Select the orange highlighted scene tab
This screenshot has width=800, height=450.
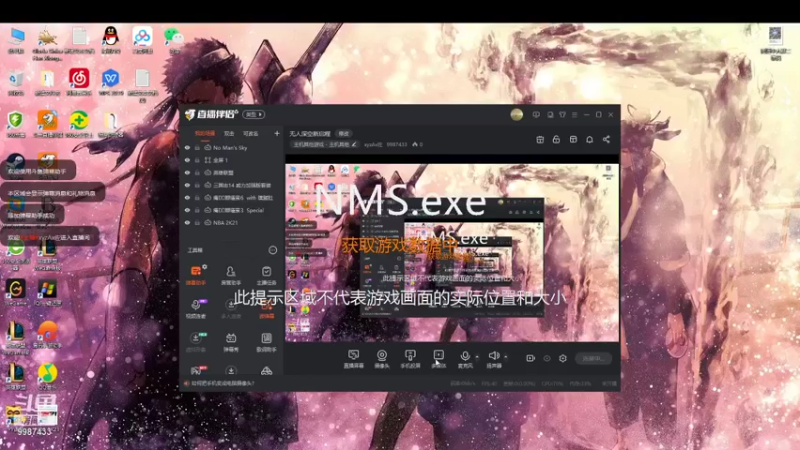click(205, 134)
